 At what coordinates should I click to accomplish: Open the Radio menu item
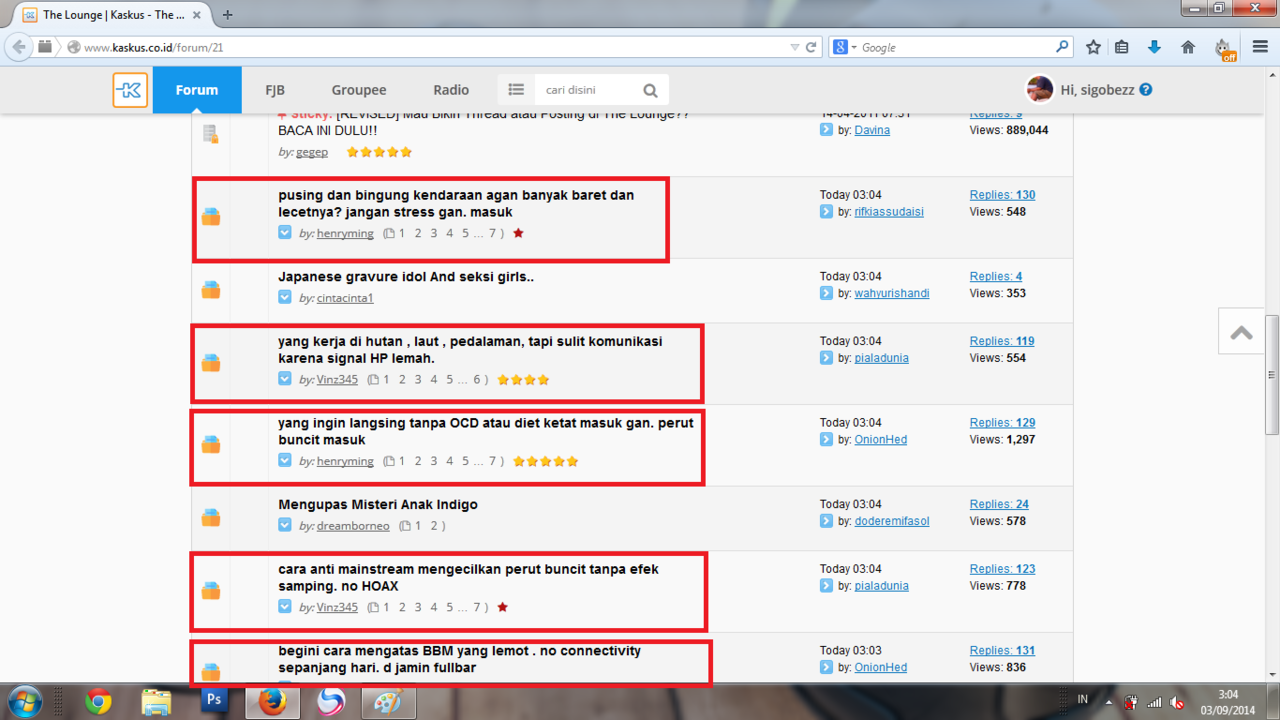click(451, 90)
